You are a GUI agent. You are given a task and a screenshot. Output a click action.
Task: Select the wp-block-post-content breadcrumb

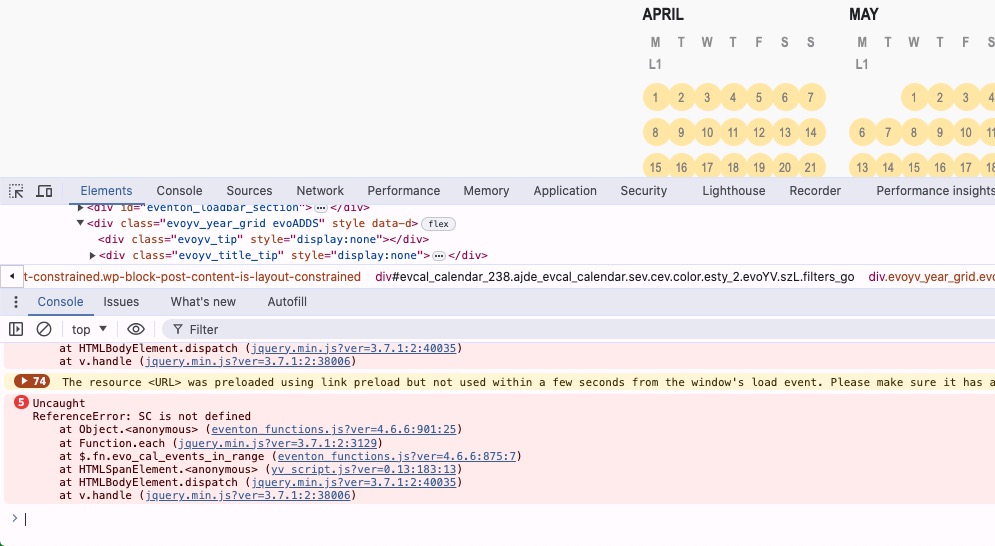(x=192, y=277)
